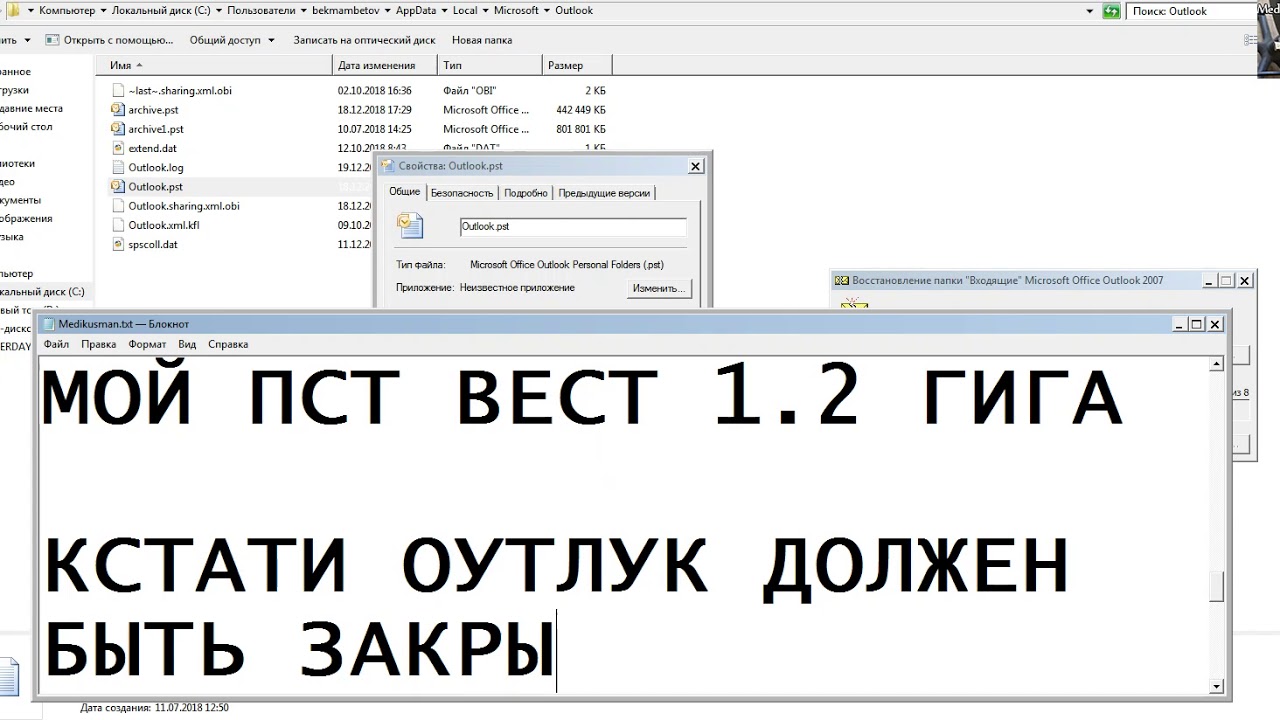Click the 442 449 КБ size cell
Image resolution: width=1280 pixels, height=720 pixels.
click(580, 110)
